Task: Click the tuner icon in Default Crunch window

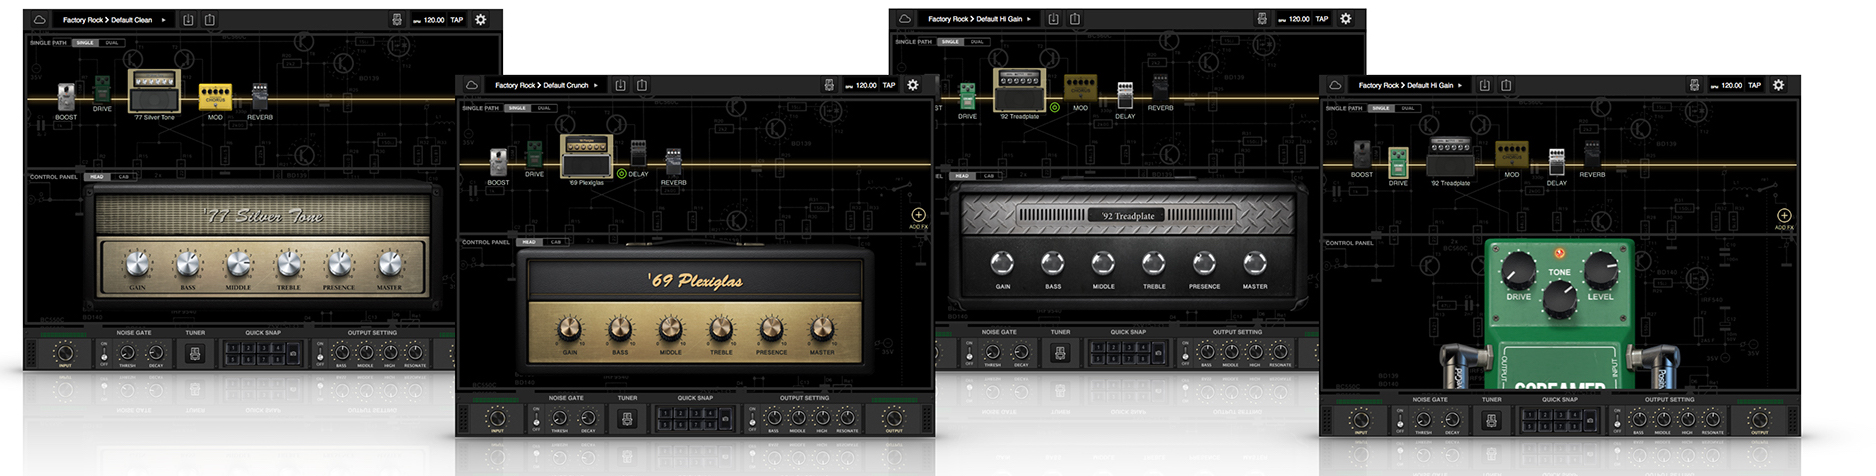Action: (627, 419)
